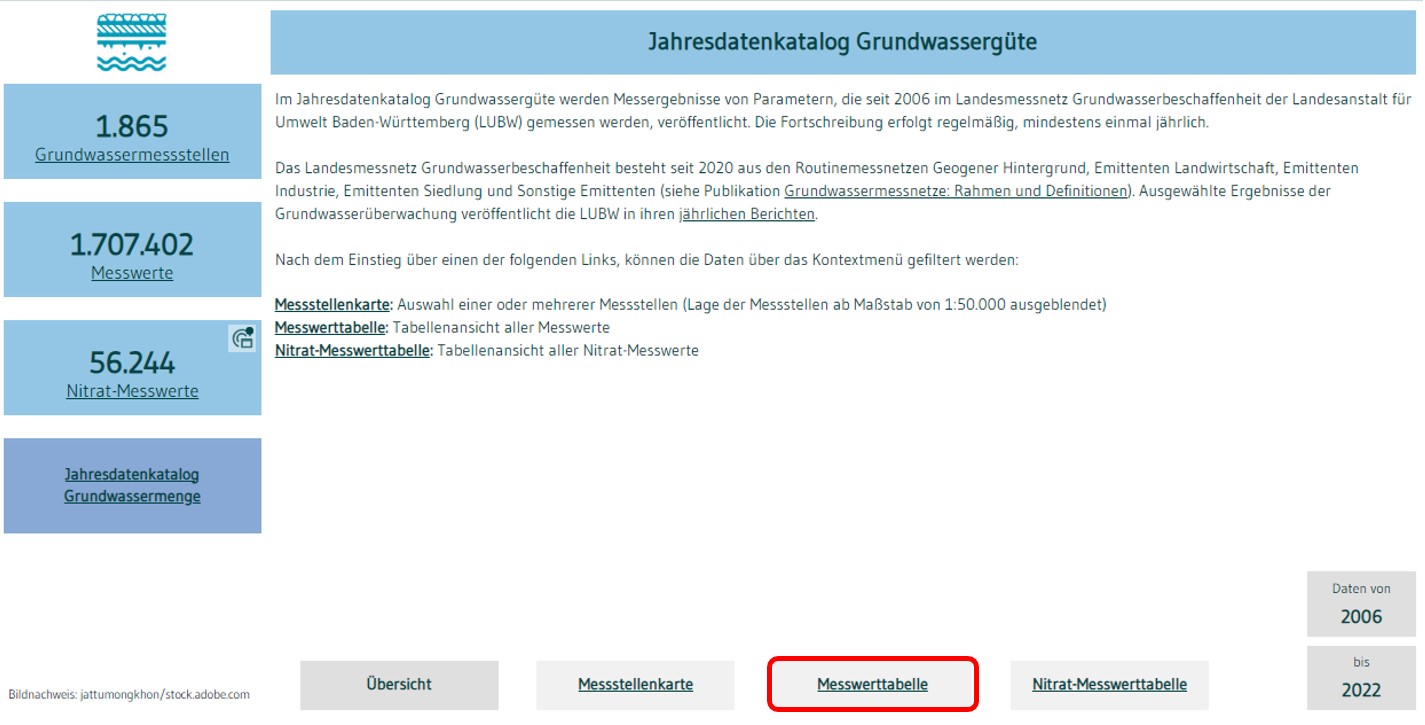Click the 56.244 count value
The height and width of the screenshot is (725, 1425).
(132, 362)
